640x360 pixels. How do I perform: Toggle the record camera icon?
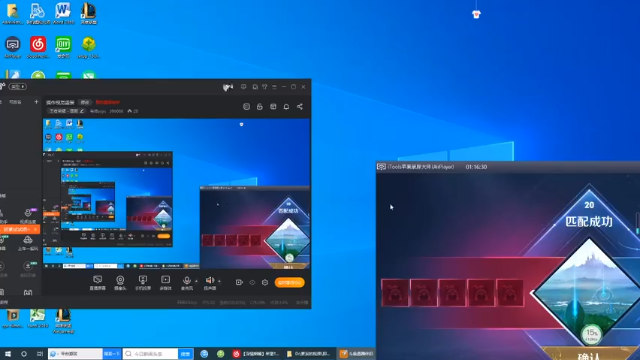[x=239, y=282]
